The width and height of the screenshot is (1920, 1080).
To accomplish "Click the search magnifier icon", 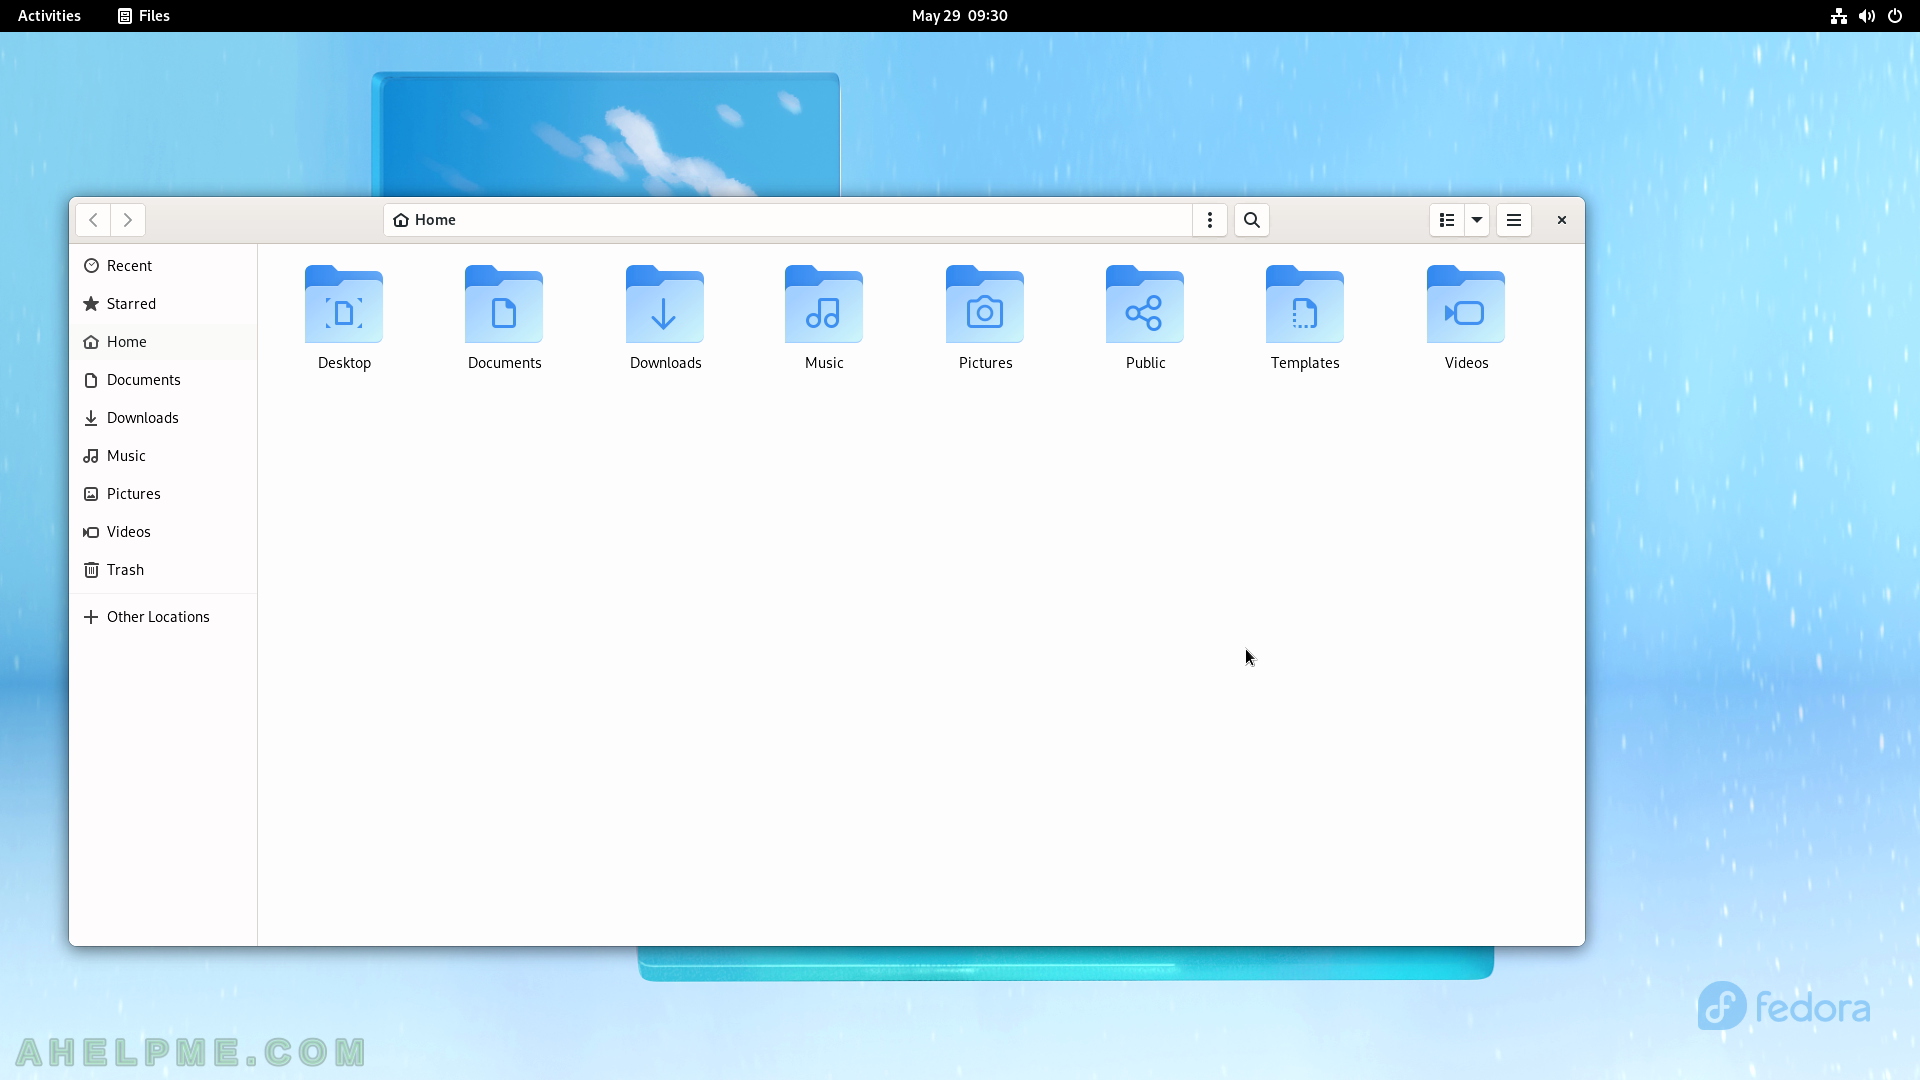I will (x=1252, y=220).
